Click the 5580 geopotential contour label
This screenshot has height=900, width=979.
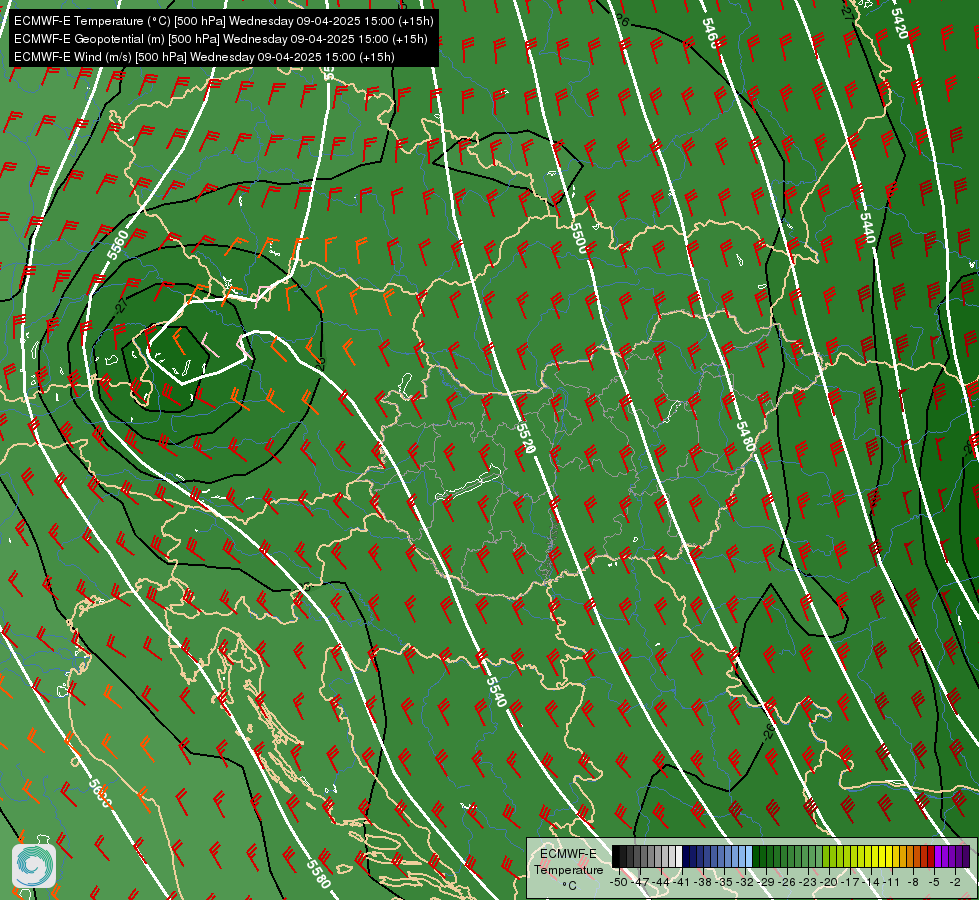318,873
